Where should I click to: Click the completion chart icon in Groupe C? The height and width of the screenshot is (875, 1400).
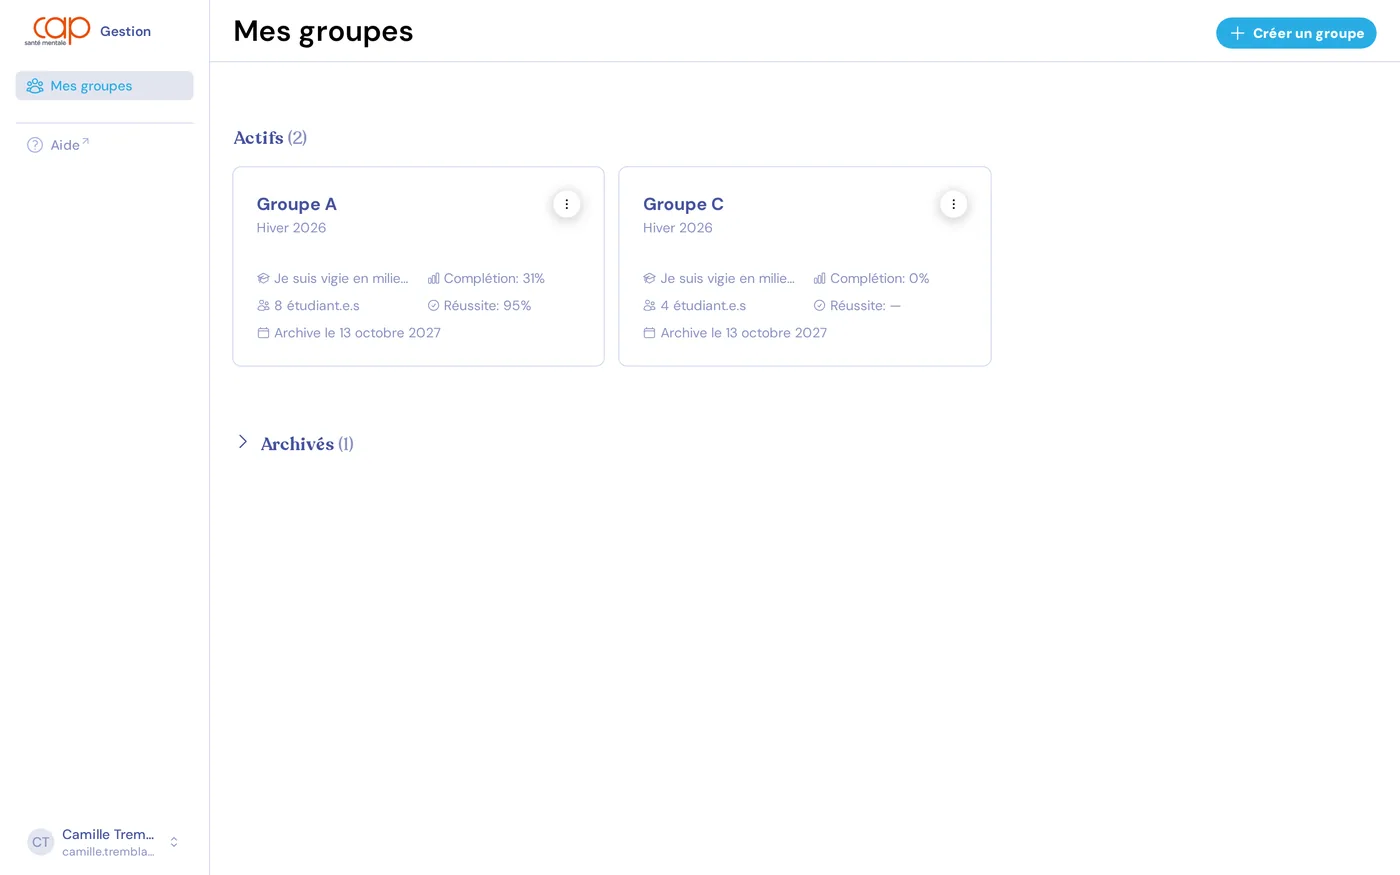pos(819,278)
